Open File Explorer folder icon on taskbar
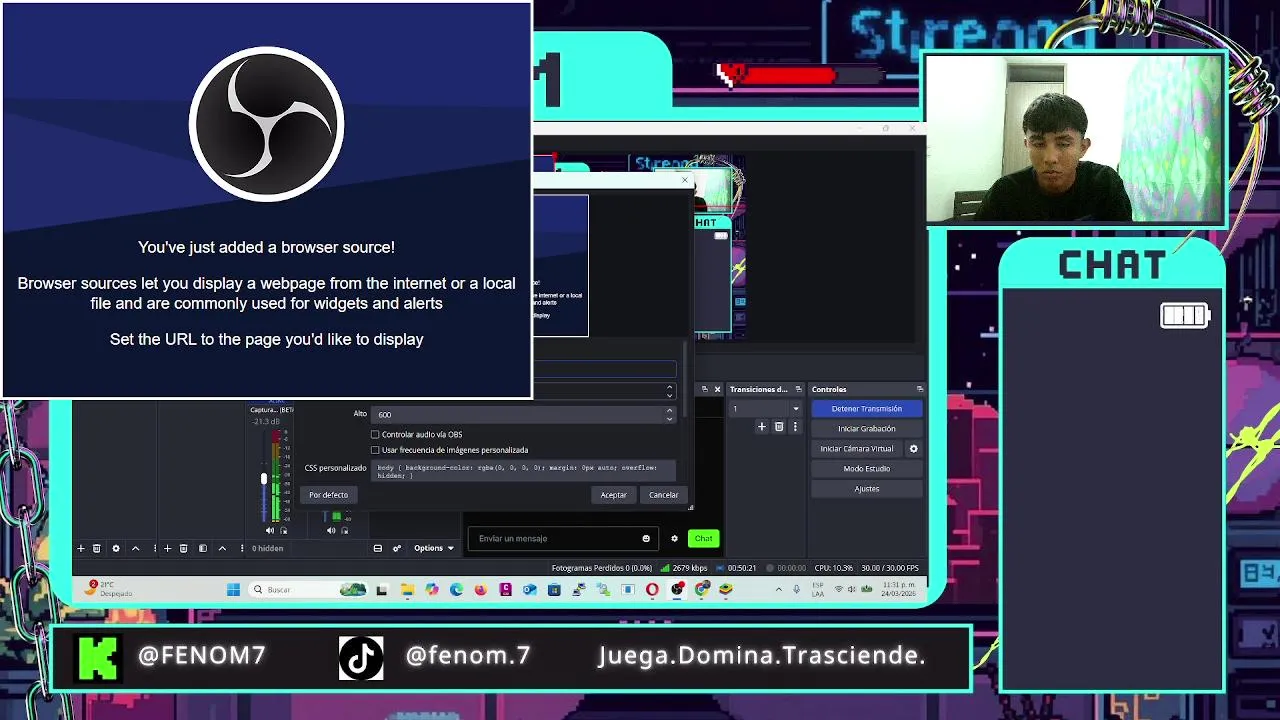 pyautogui.click(x=408, y=590)
